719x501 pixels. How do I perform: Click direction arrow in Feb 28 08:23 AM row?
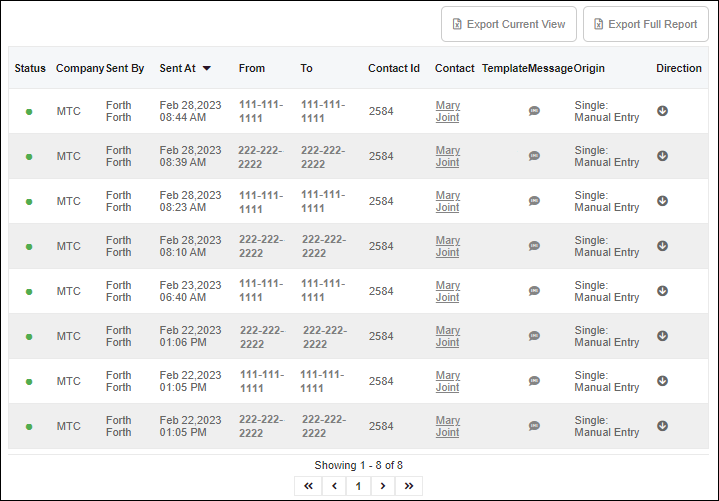[662, 201]
